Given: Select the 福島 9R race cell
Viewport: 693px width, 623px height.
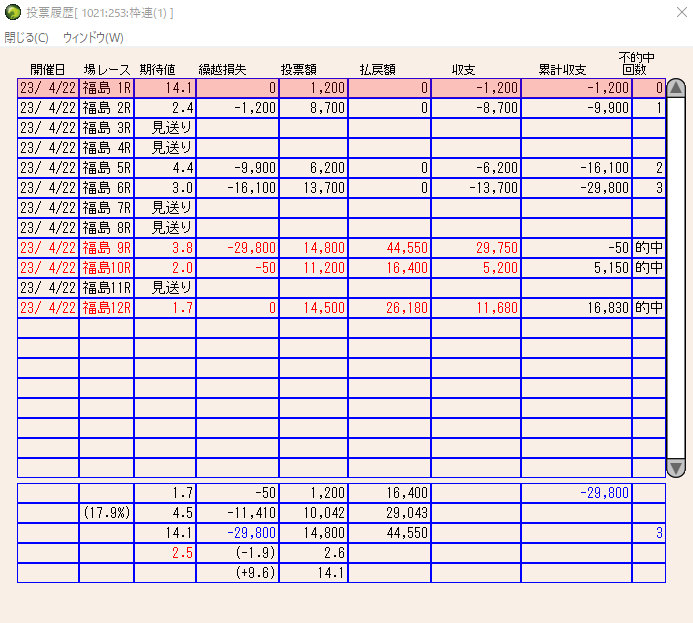Looking at the screenshot, I should [107, 248].
